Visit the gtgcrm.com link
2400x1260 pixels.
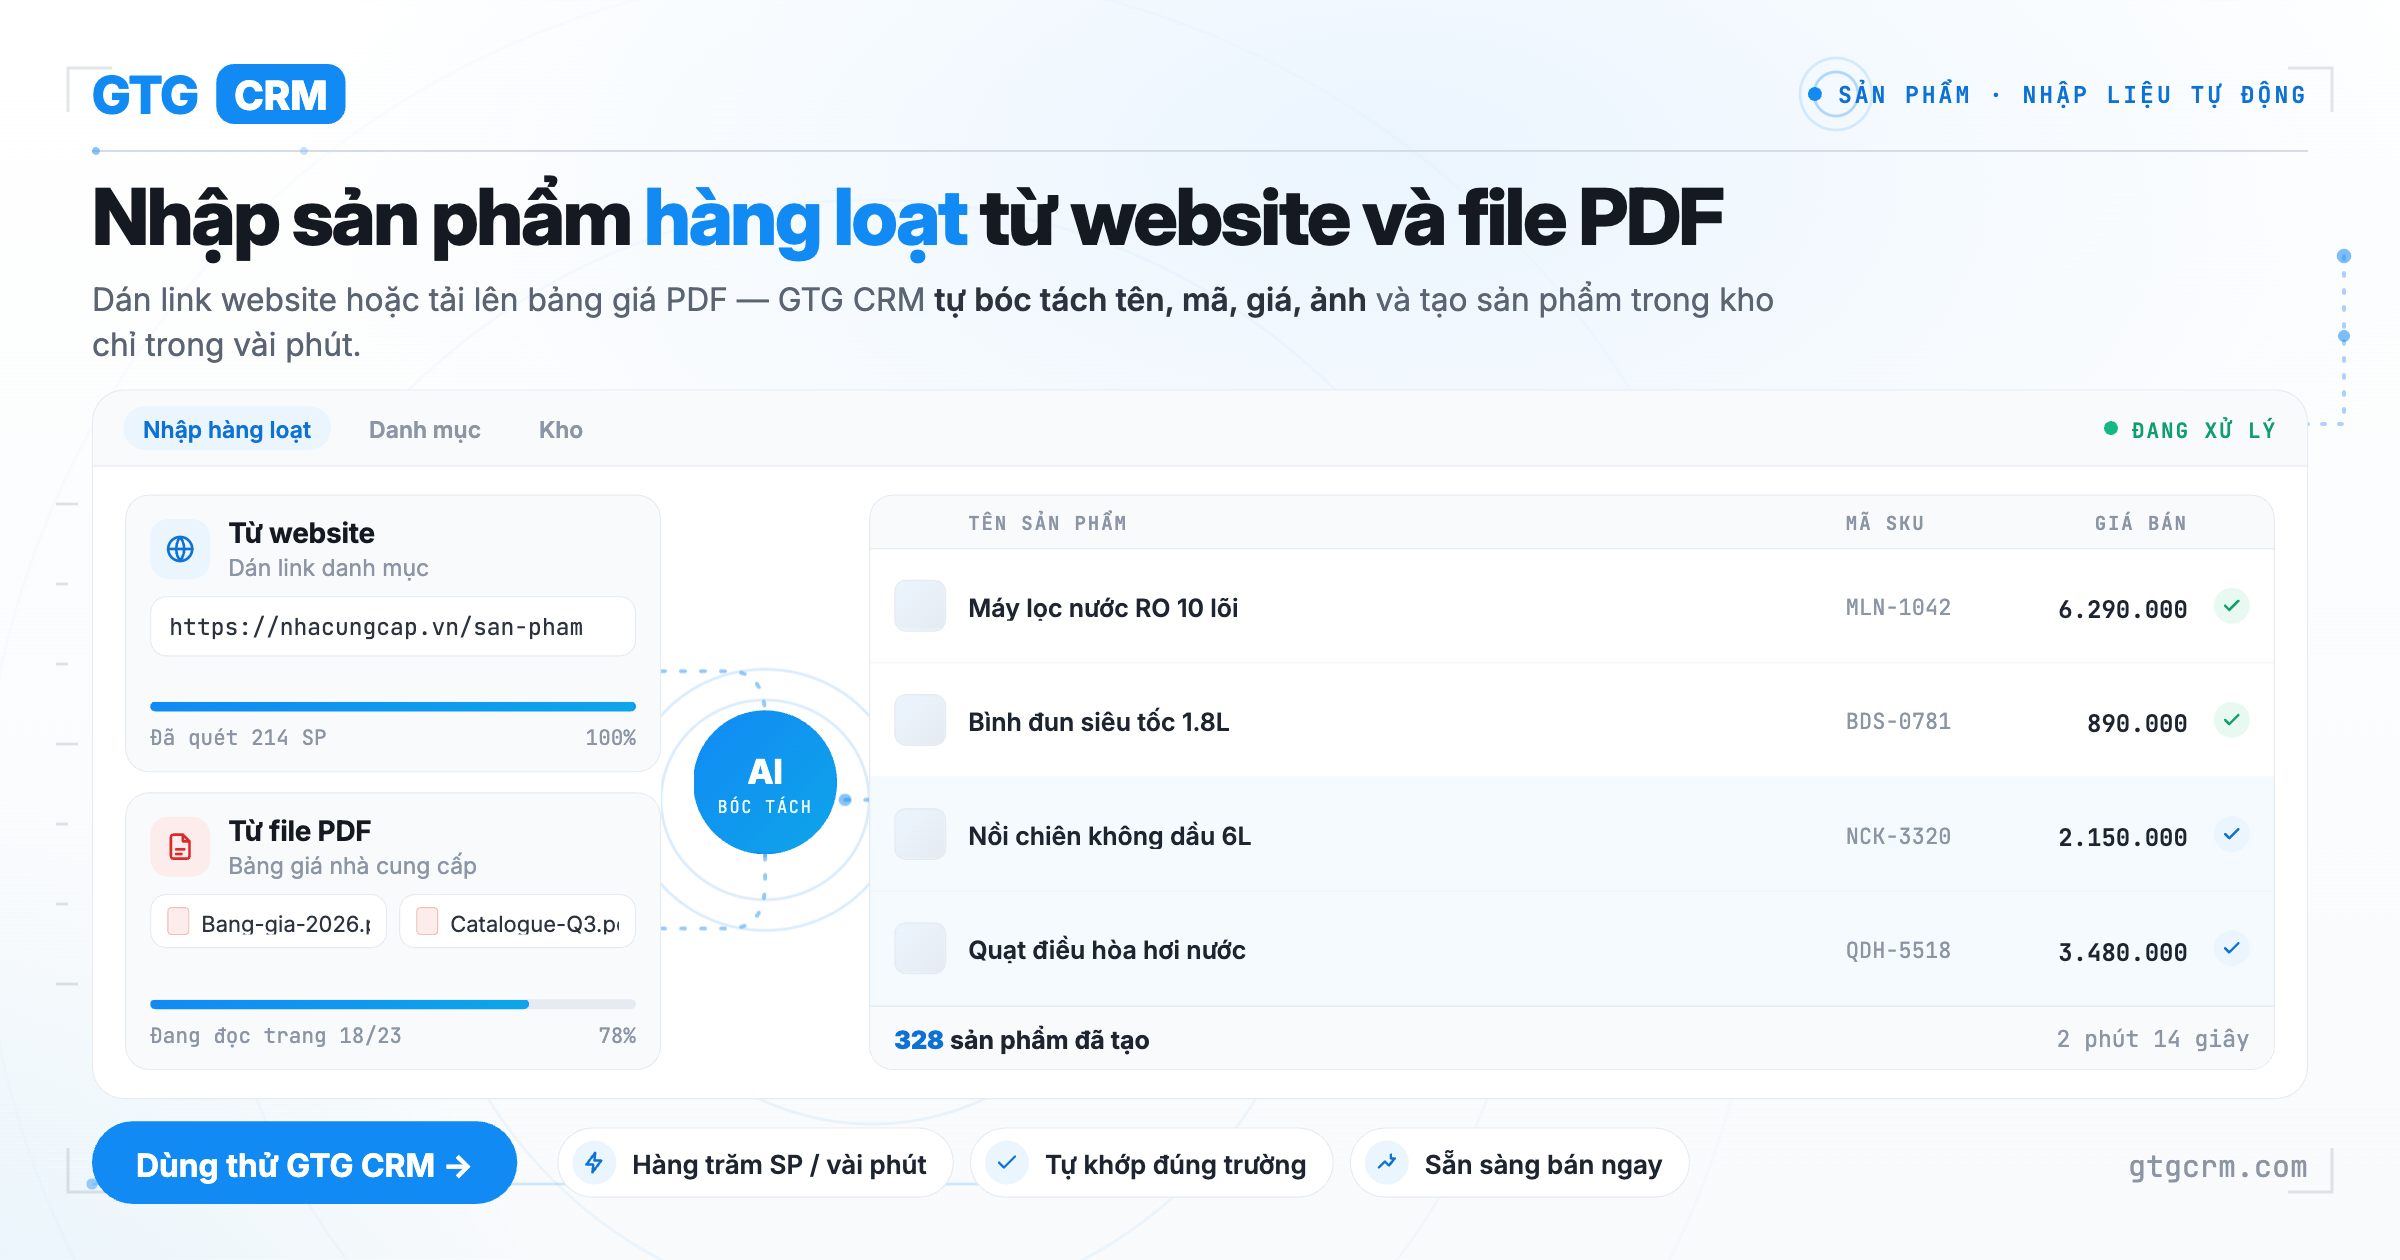tap(2218, 1167)
